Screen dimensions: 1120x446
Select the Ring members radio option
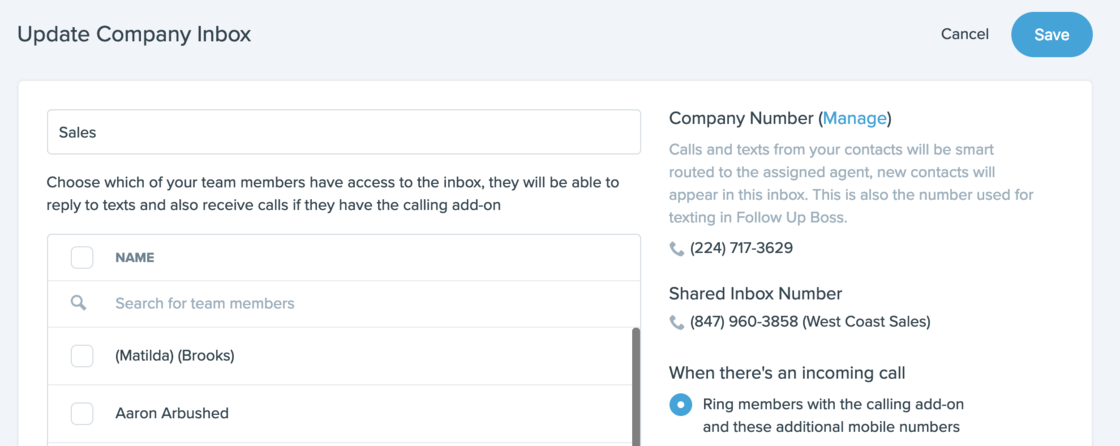tap(681, 405)
